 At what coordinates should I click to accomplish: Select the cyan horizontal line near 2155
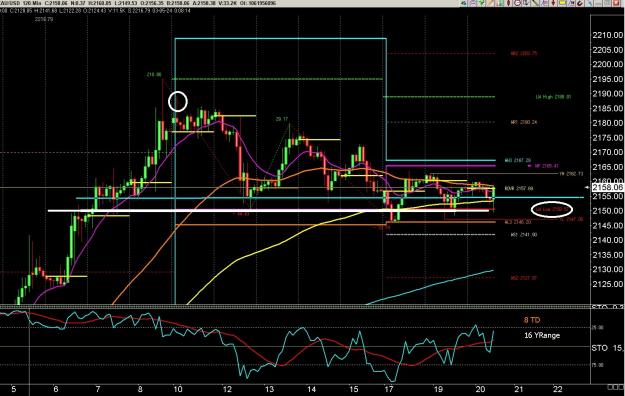click(330, 198)
